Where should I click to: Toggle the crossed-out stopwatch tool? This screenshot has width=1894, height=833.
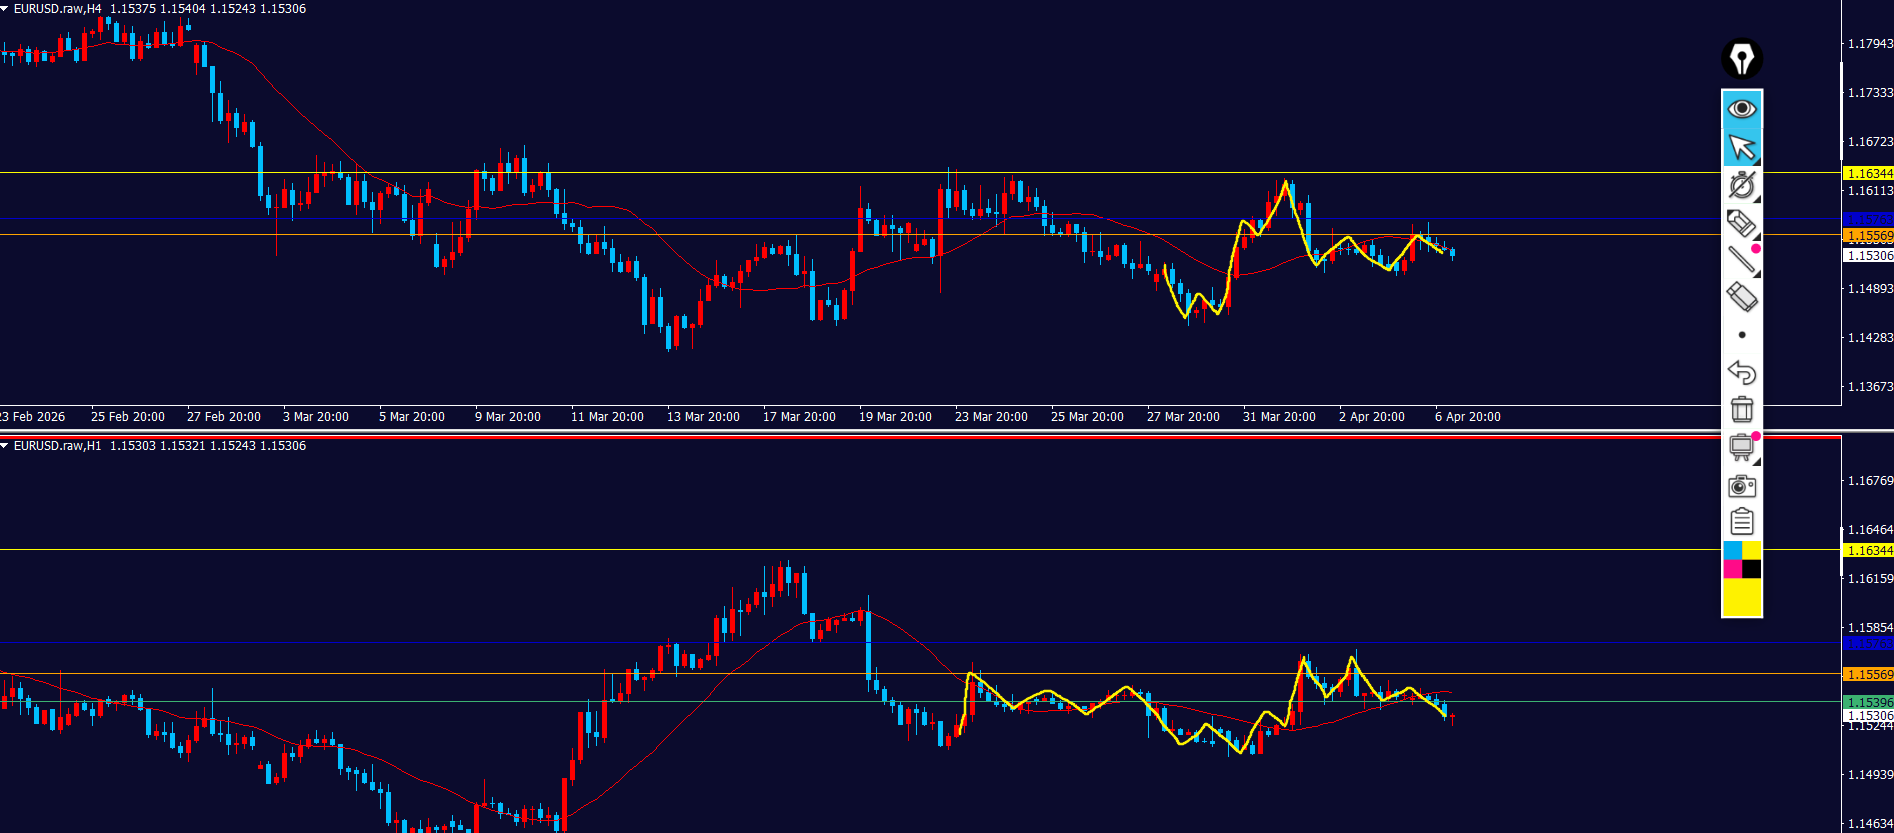(x=1741, y=185)
